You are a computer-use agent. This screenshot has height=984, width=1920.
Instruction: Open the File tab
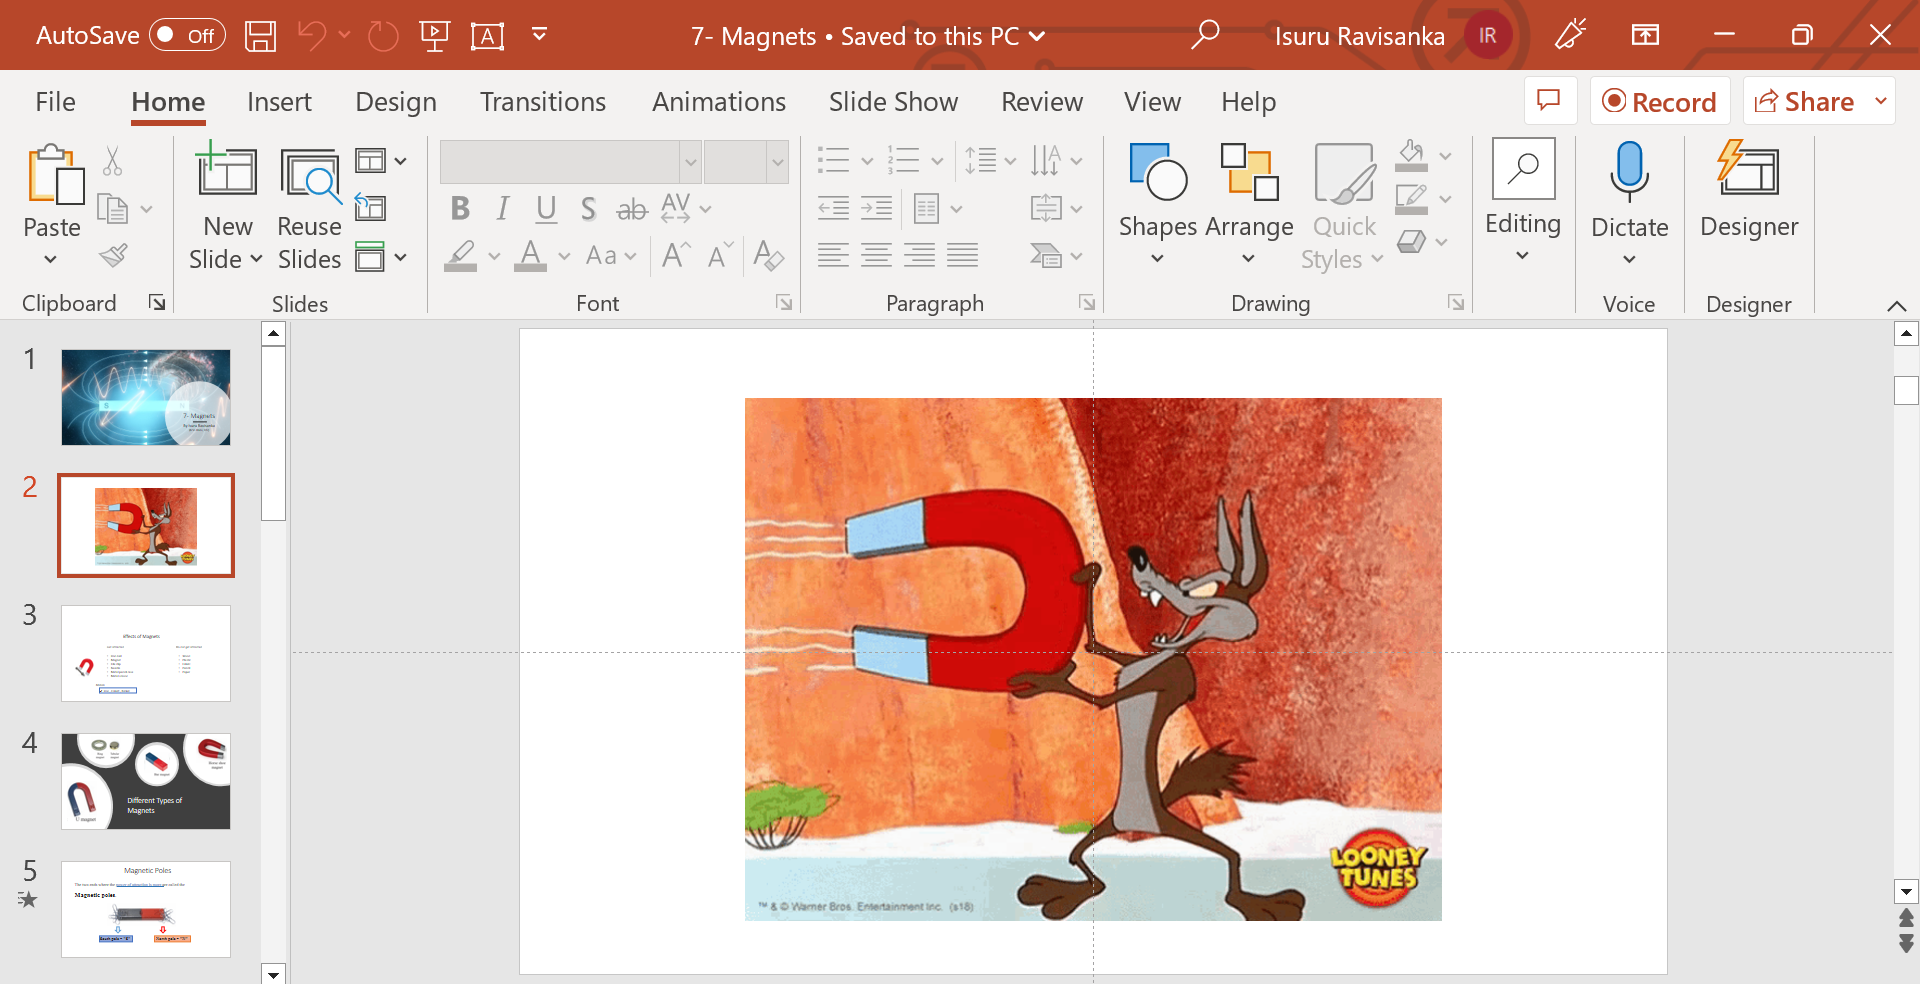[55, 102]
